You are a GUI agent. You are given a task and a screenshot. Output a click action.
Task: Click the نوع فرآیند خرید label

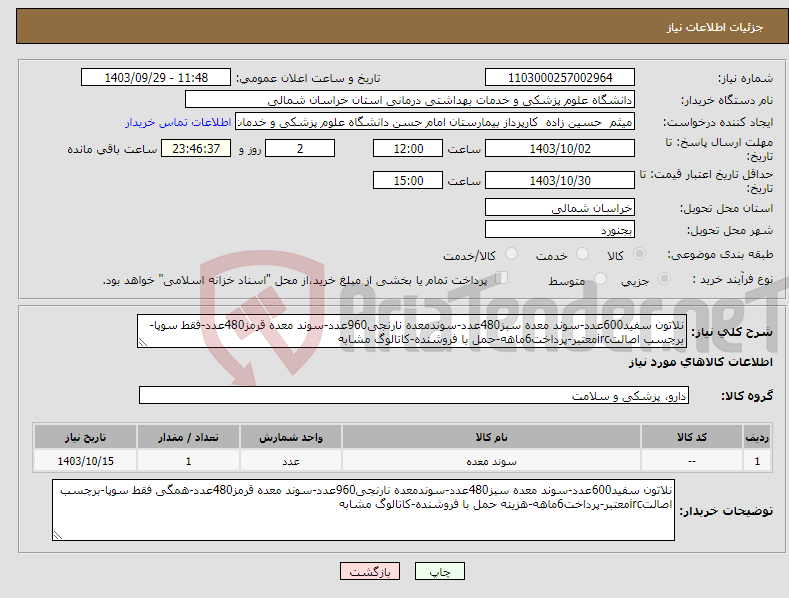point(733,279)
